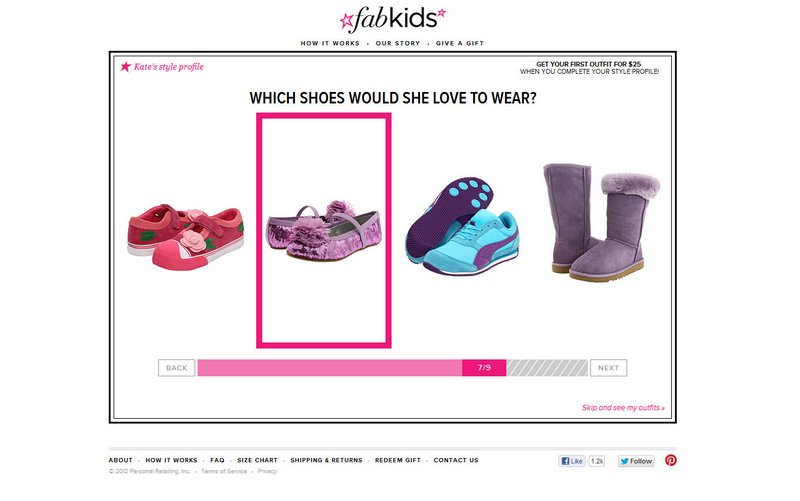Click the 7/9 progress bar indicator

pyautogui.click(x=484, y=368)
